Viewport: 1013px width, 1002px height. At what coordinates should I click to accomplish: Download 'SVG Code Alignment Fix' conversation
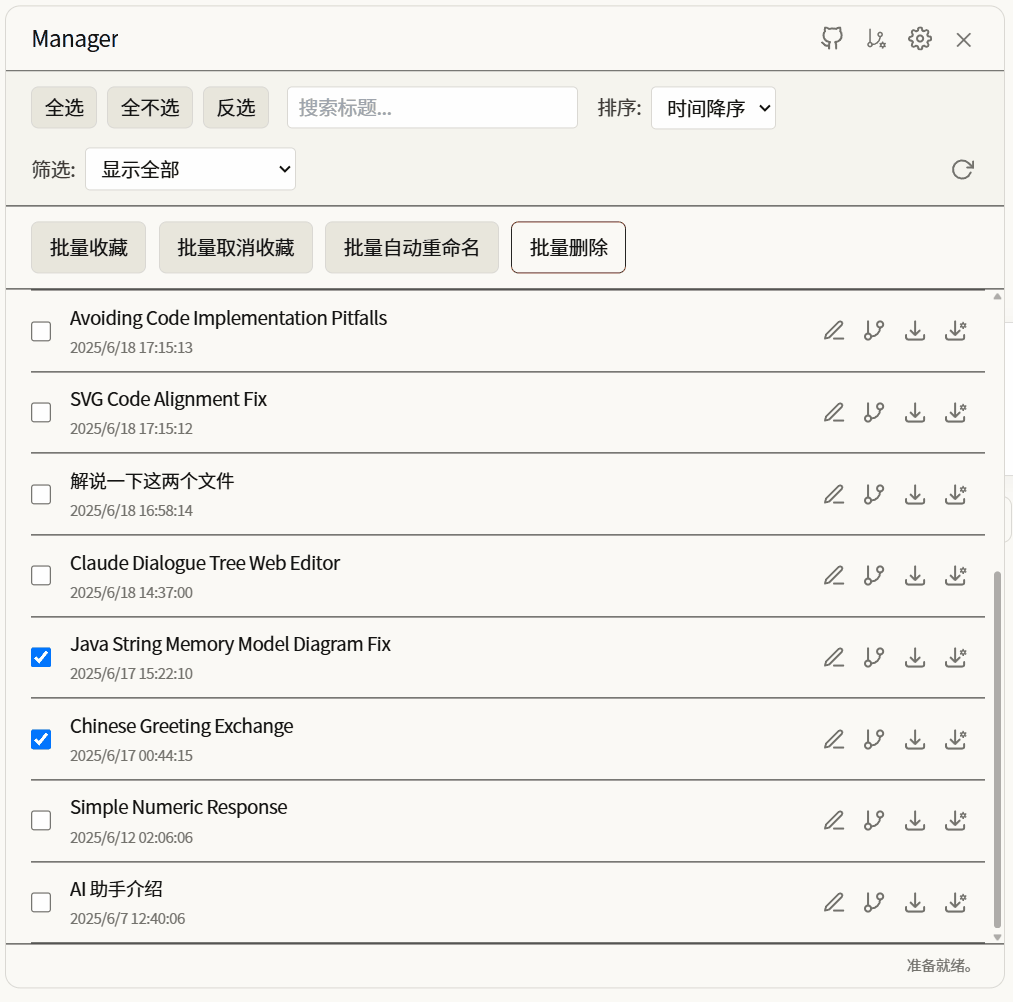pos(915,412)
